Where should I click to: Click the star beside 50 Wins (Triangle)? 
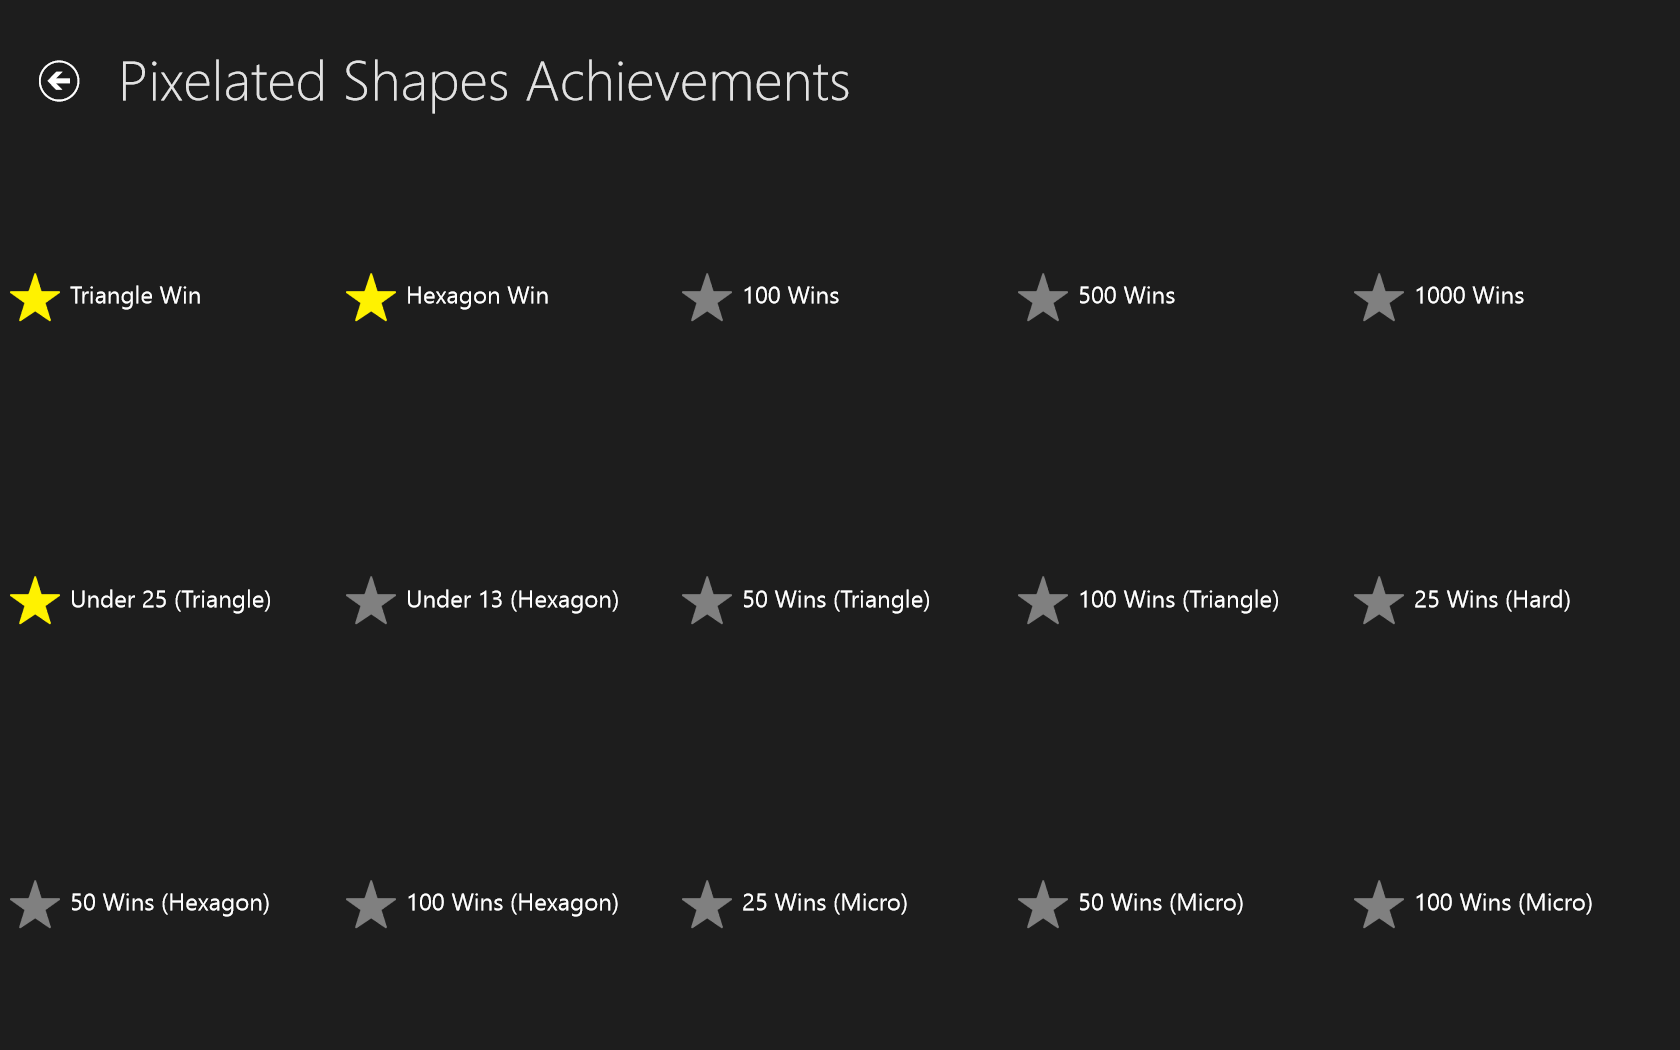point(707,601)
